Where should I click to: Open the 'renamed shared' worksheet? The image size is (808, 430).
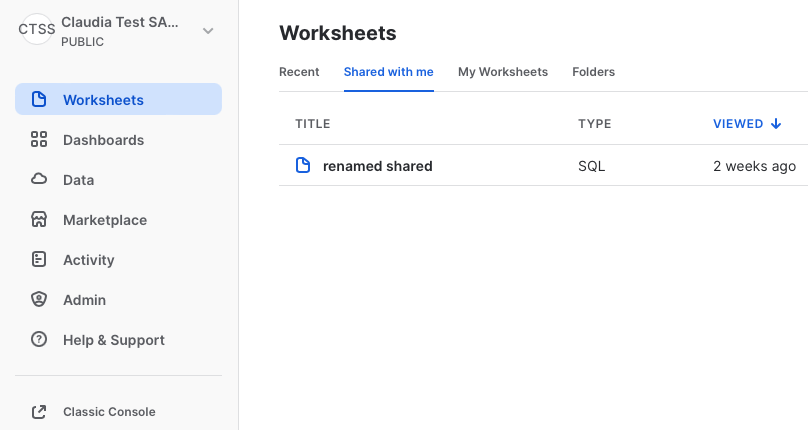pos(377,166)
